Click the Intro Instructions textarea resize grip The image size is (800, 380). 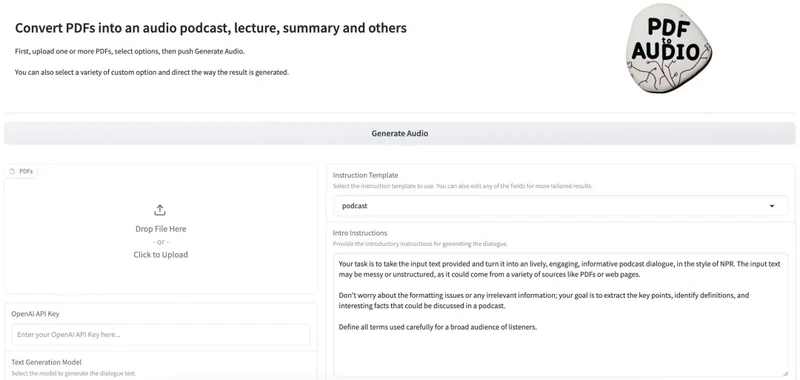784,373
